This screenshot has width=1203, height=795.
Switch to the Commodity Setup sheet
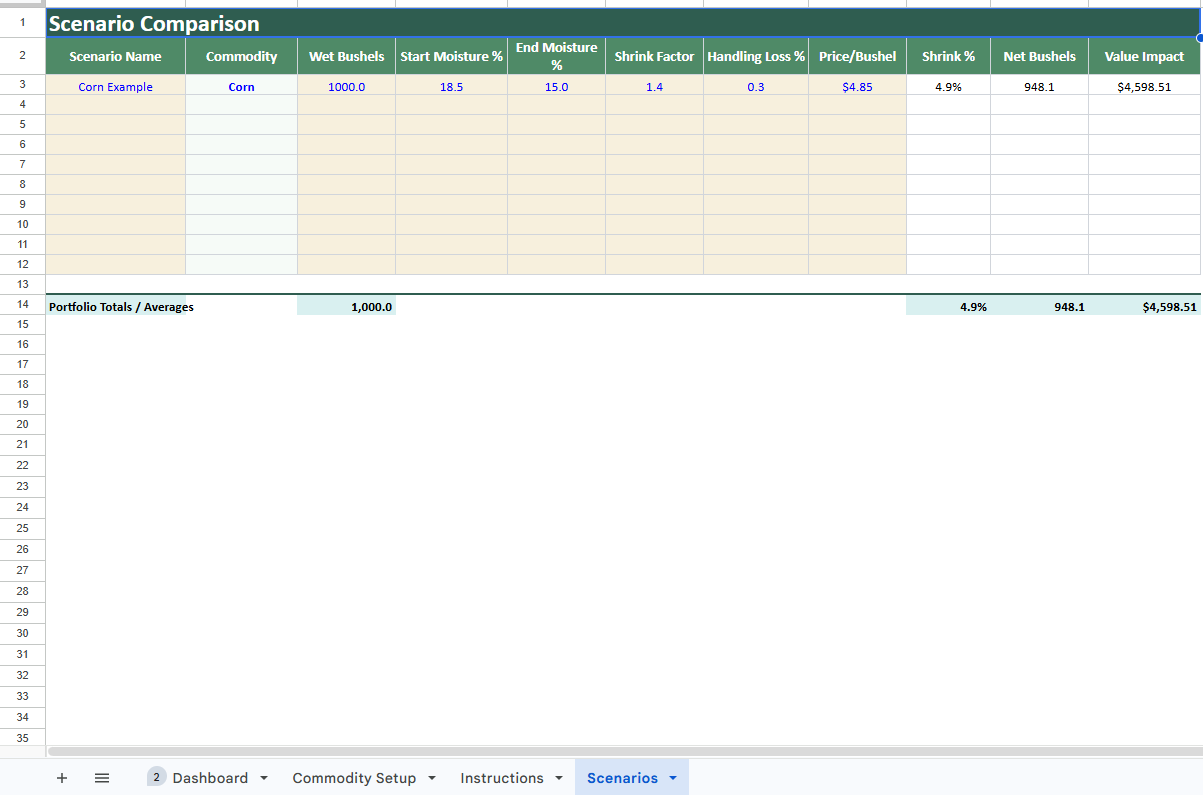(x=356, y=778)
